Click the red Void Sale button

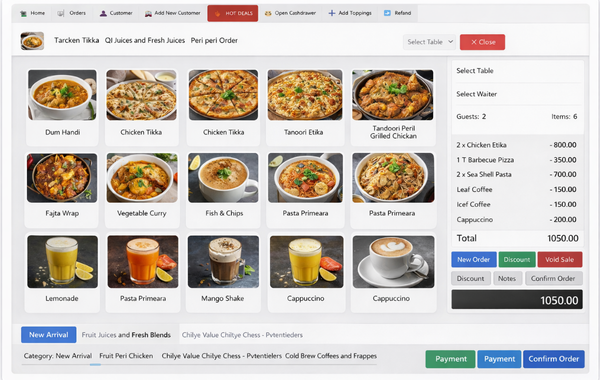point(559,259)
